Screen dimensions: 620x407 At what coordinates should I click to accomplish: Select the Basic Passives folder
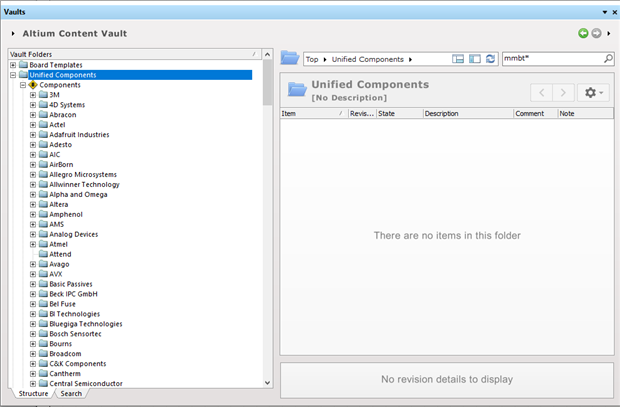coord(71,284)
